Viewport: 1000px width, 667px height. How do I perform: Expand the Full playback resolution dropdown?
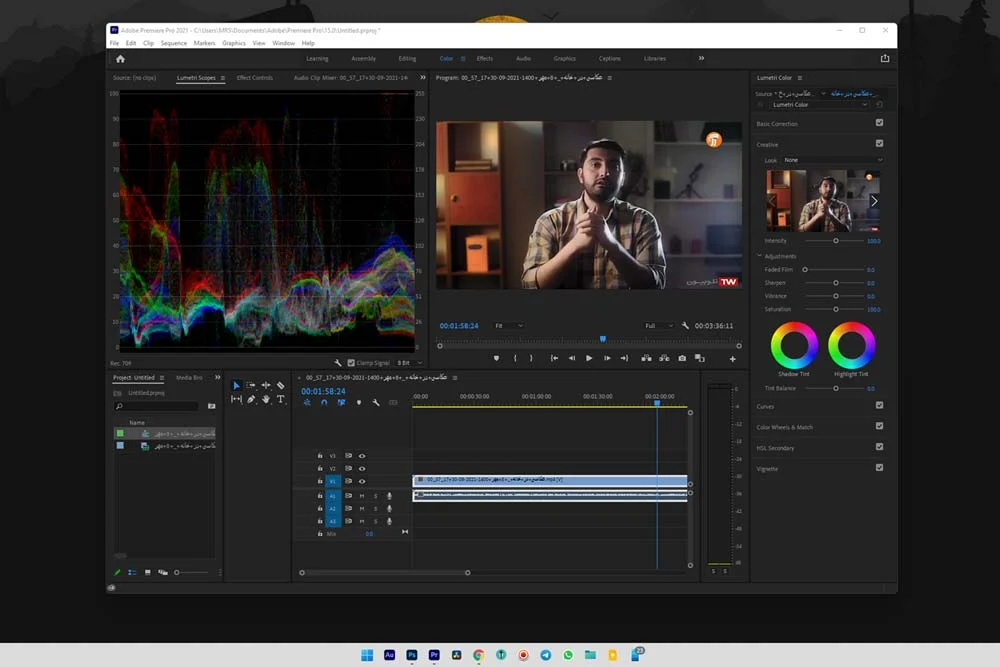click(659, 326)
